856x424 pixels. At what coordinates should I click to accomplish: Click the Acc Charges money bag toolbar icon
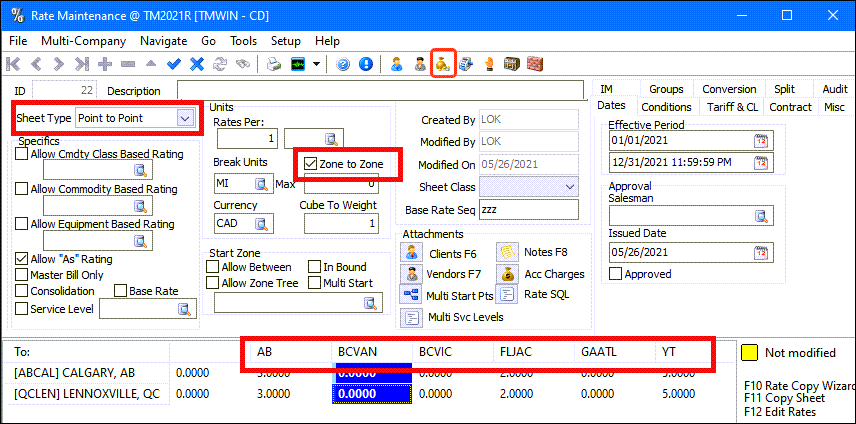443,64
